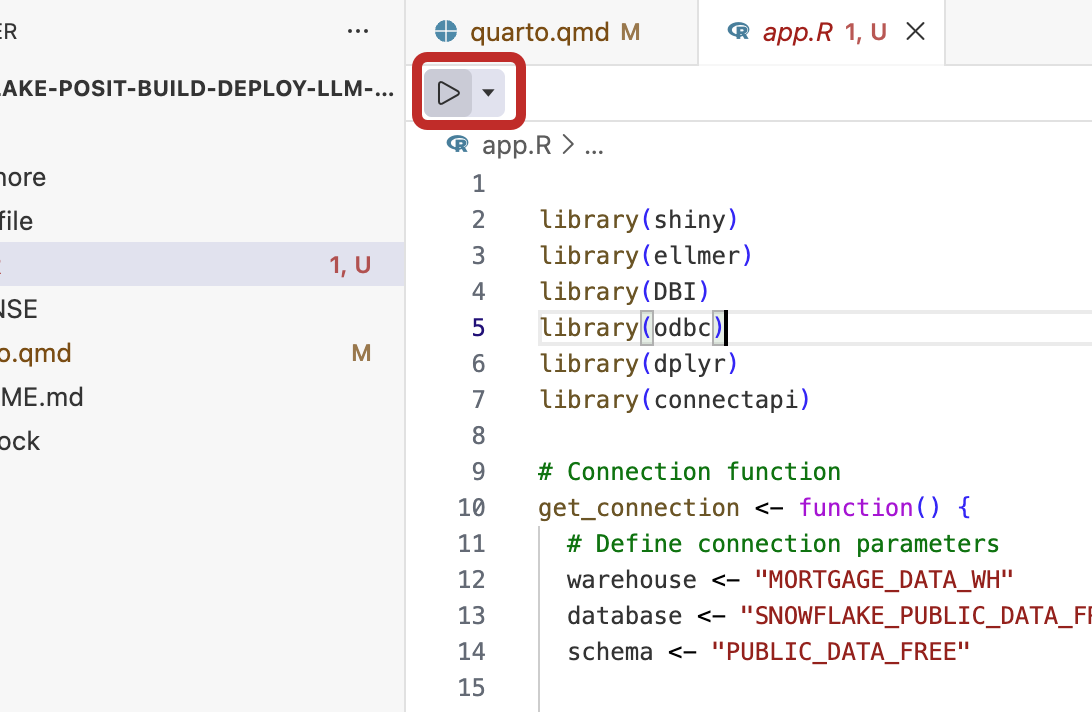This screenshot has width=1092, height=712.
Task: Click the "MORTGAGE_DATA_WH" string
Action: click(884, 579)
